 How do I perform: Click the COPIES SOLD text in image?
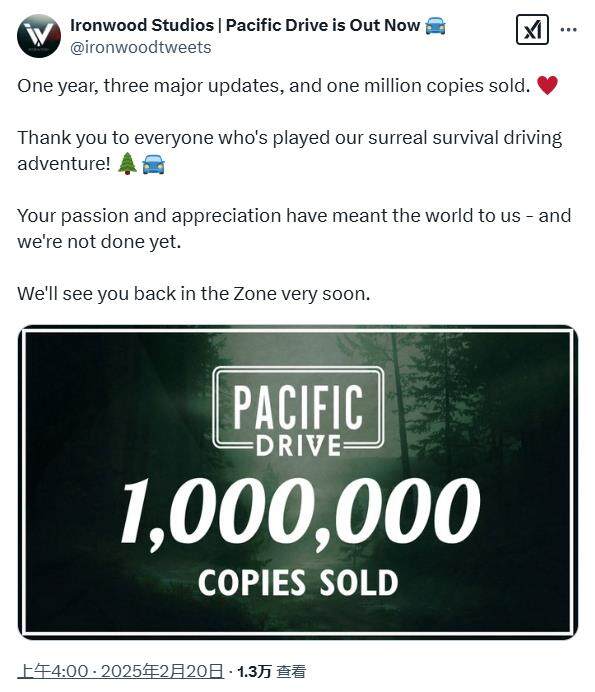click(x=298, y=583)
